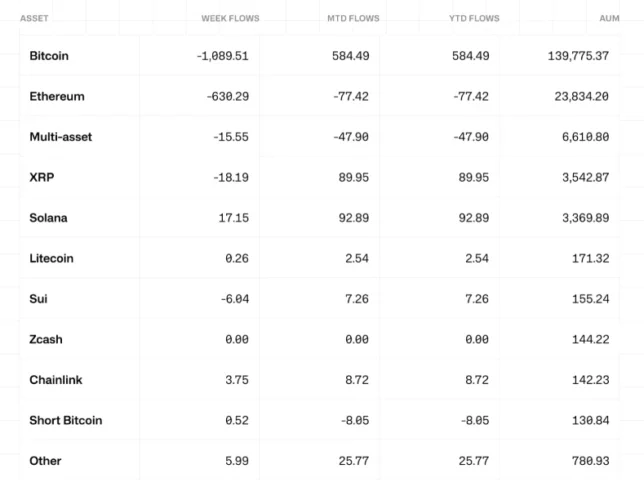Click the Solana row label
644x480 pixels.
(x=49, y=218)
